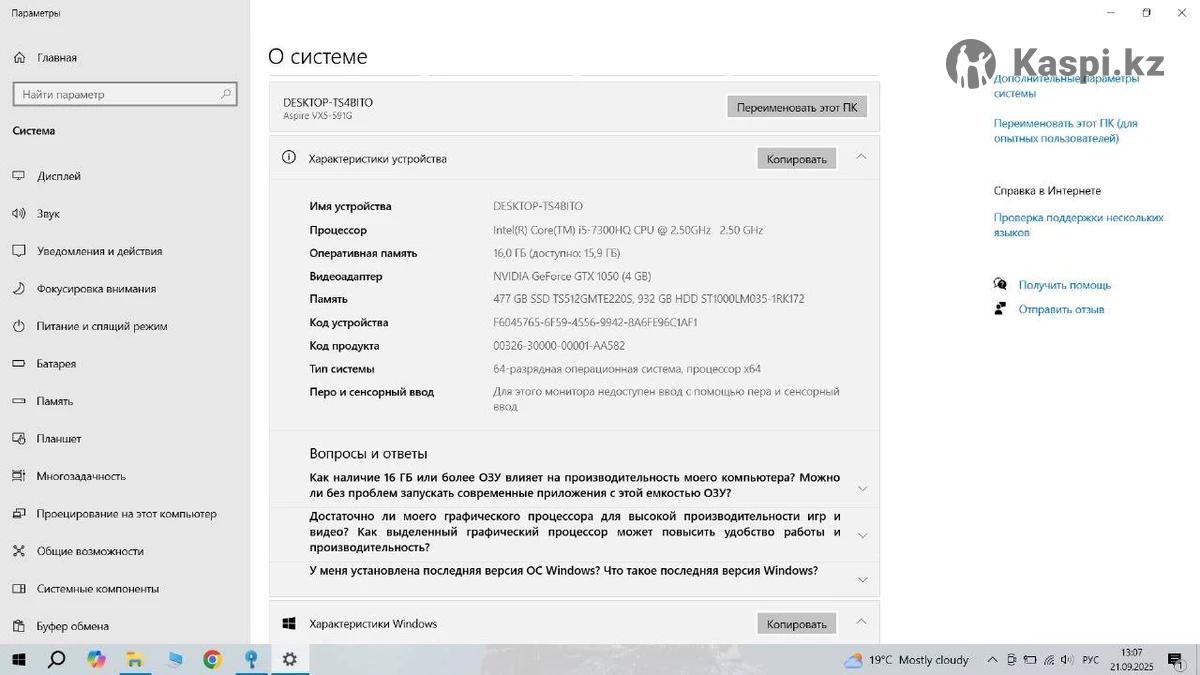Image resolution: width=1200 pixels, height=675 pixels.
Task: Open Focus assist (Фокусировка внимания) moon icon
Action: [x=19, y=289]
